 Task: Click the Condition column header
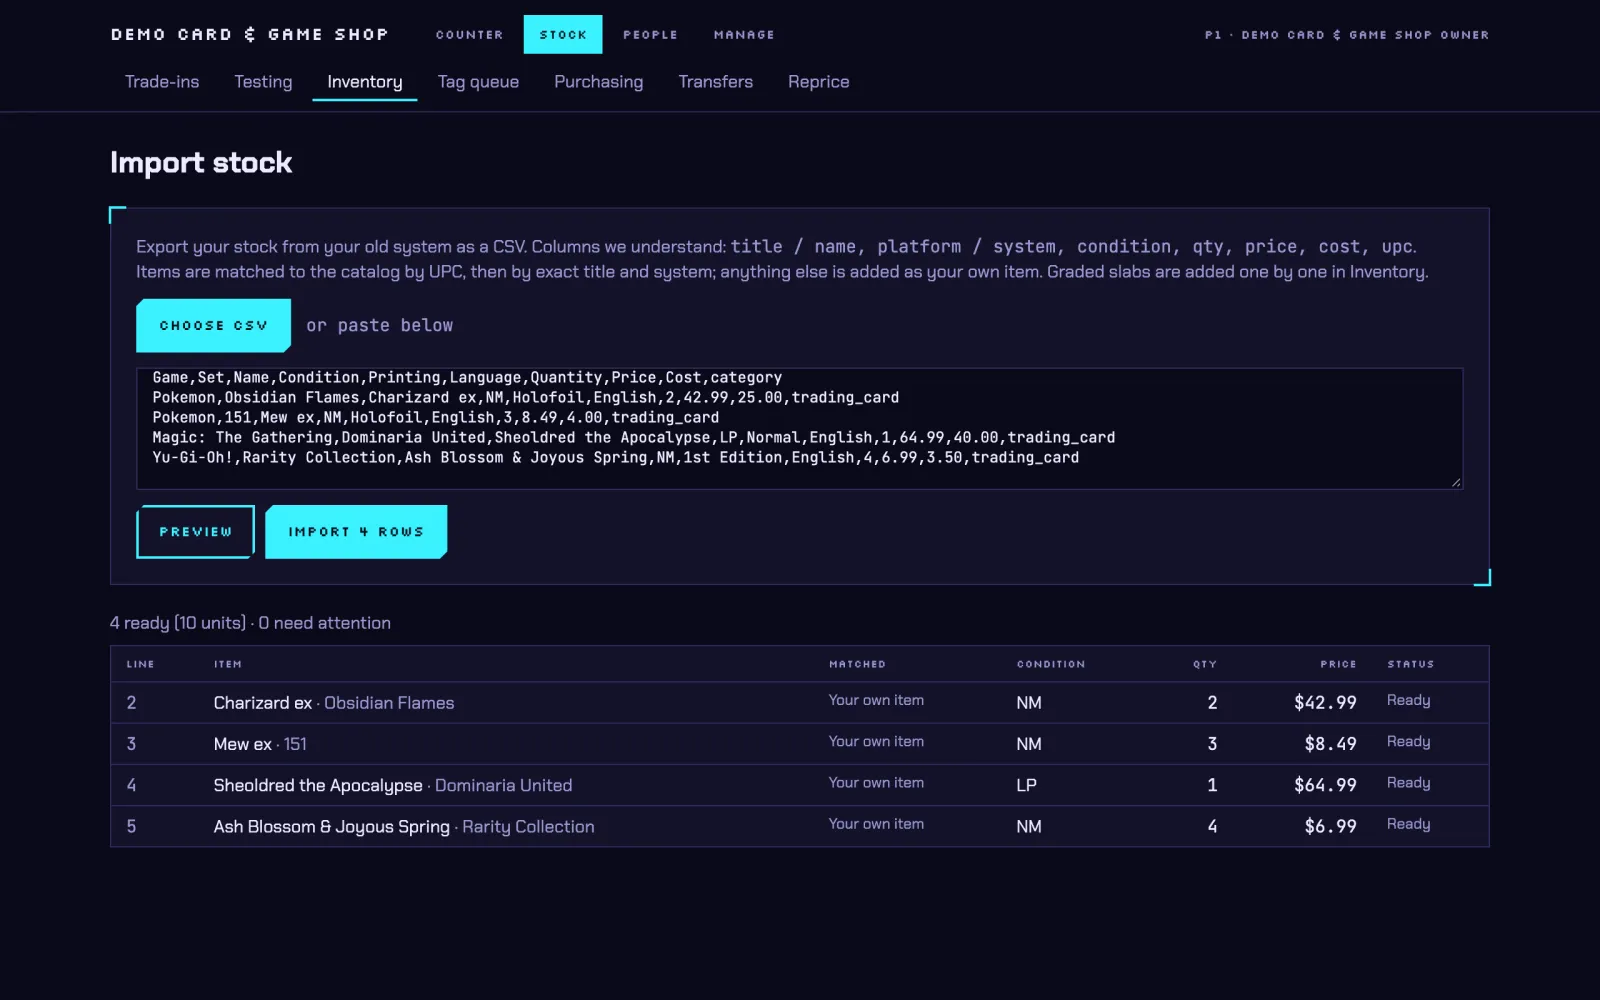[x=1051, y=664]
